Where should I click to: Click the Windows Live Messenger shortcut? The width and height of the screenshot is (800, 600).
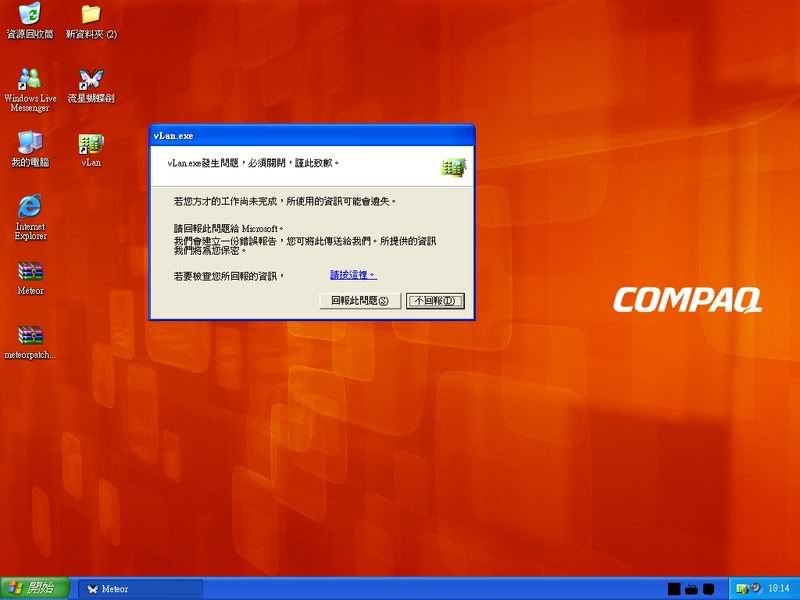(31, 79)
